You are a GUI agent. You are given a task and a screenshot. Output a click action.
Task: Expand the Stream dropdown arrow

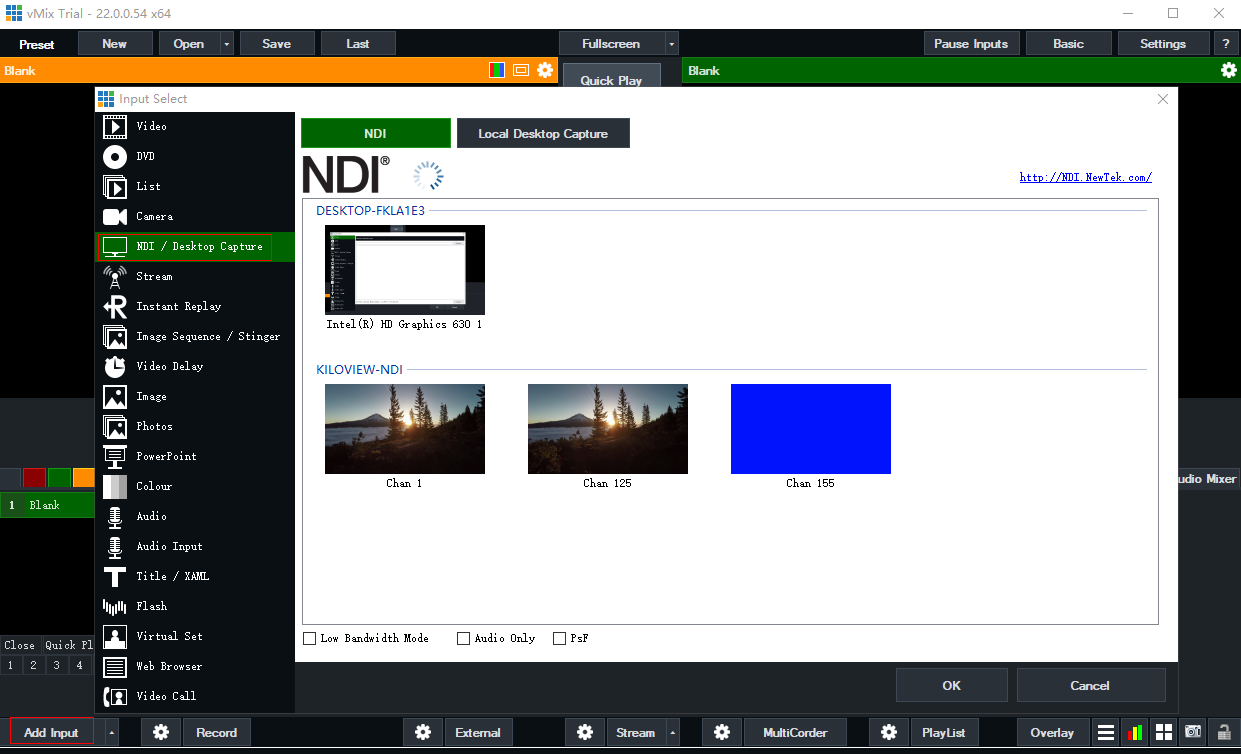tap(673, 732)
